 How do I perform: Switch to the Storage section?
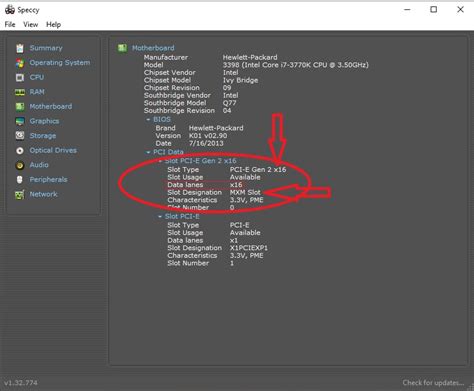click(x=43, y=136)
